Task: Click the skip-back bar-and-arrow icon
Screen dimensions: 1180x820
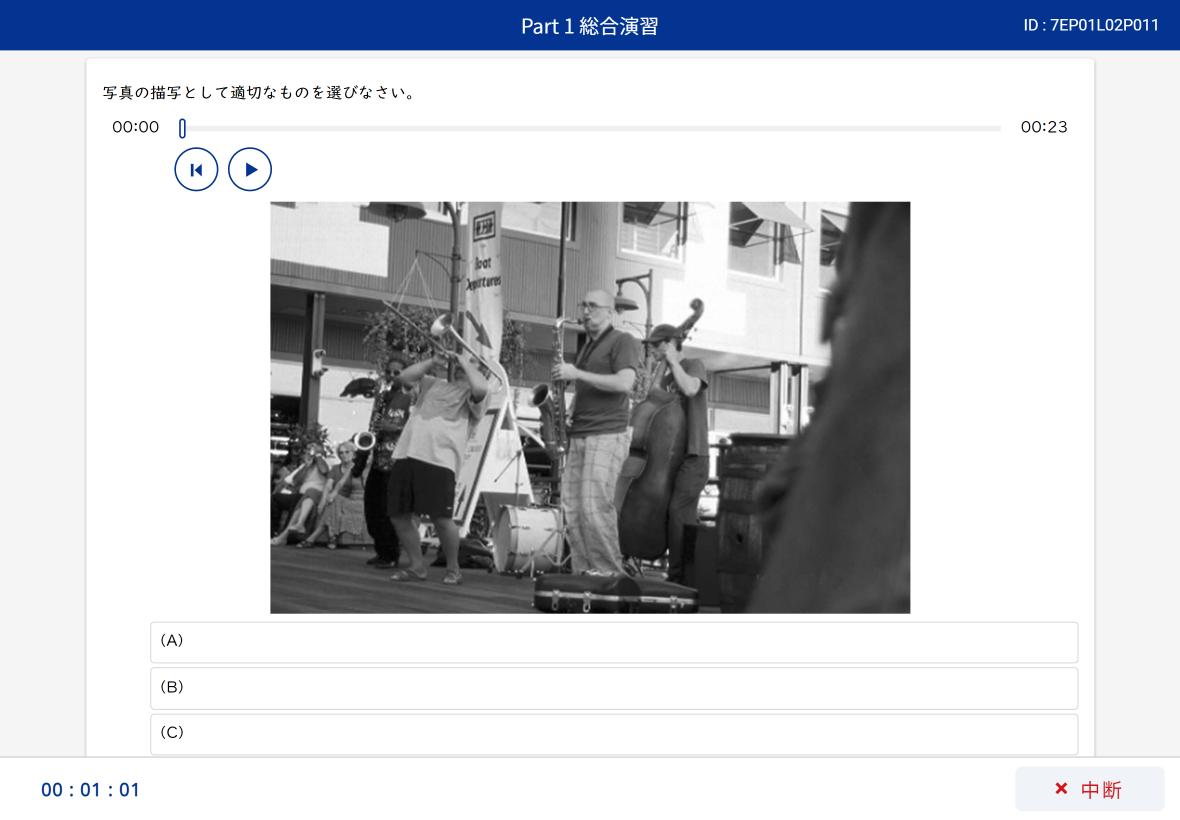Action: pyautogui.click(x=196, y=169)
